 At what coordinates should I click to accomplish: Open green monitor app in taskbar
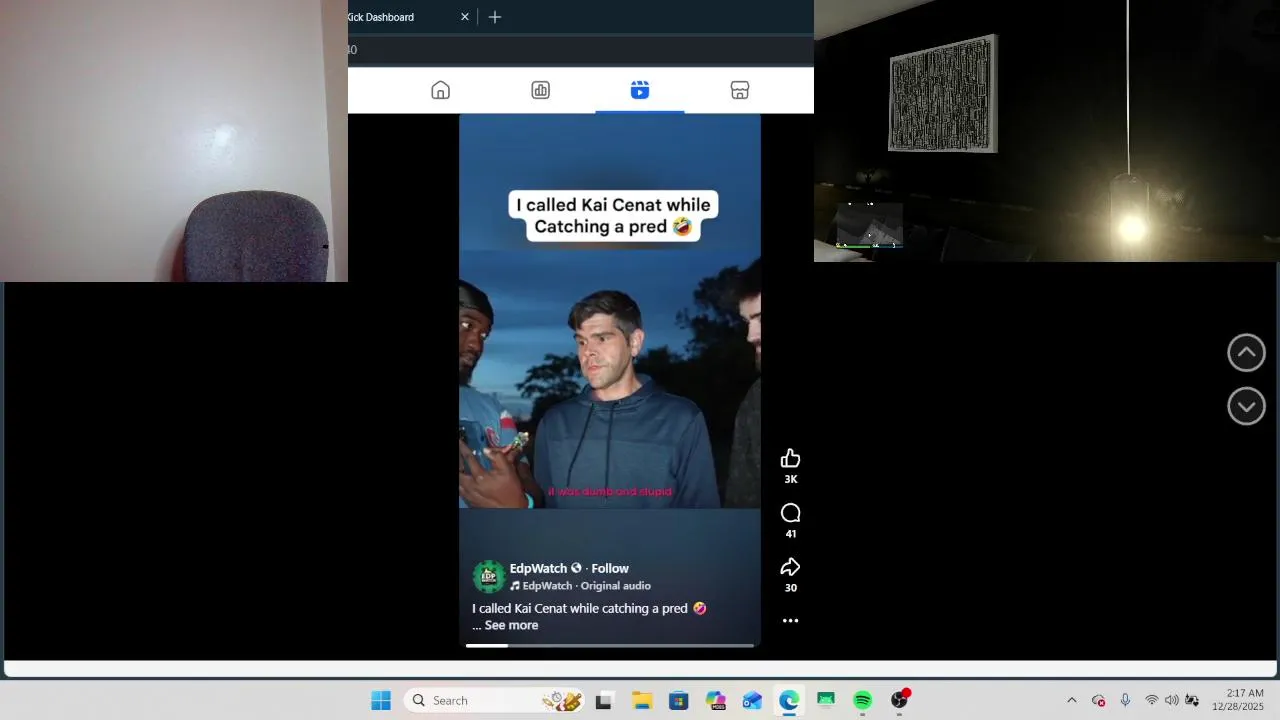point(826,701)
